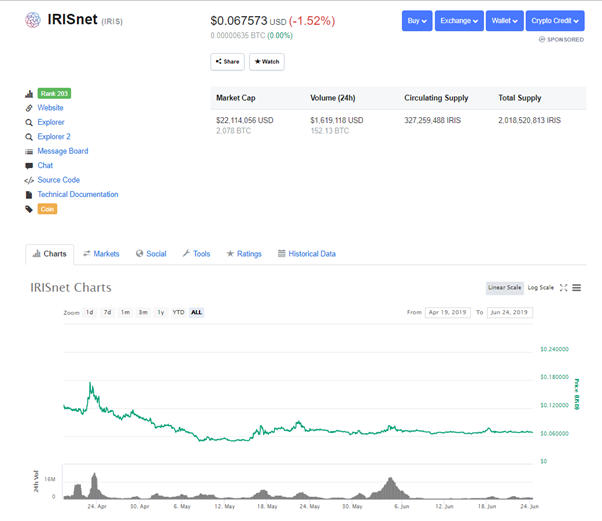Open the Social tab
This screenshot has height=521, width=602.
coord(151,254)
